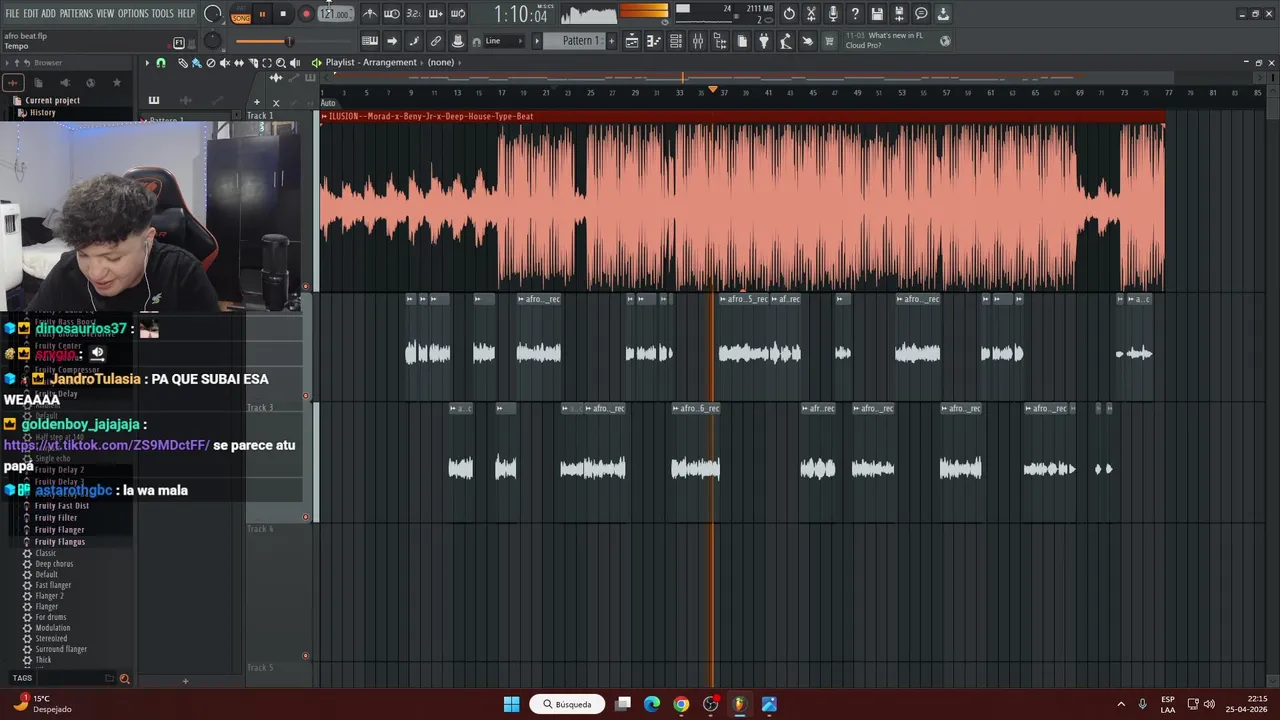Click the tempo display field

(x=336, y=14)
